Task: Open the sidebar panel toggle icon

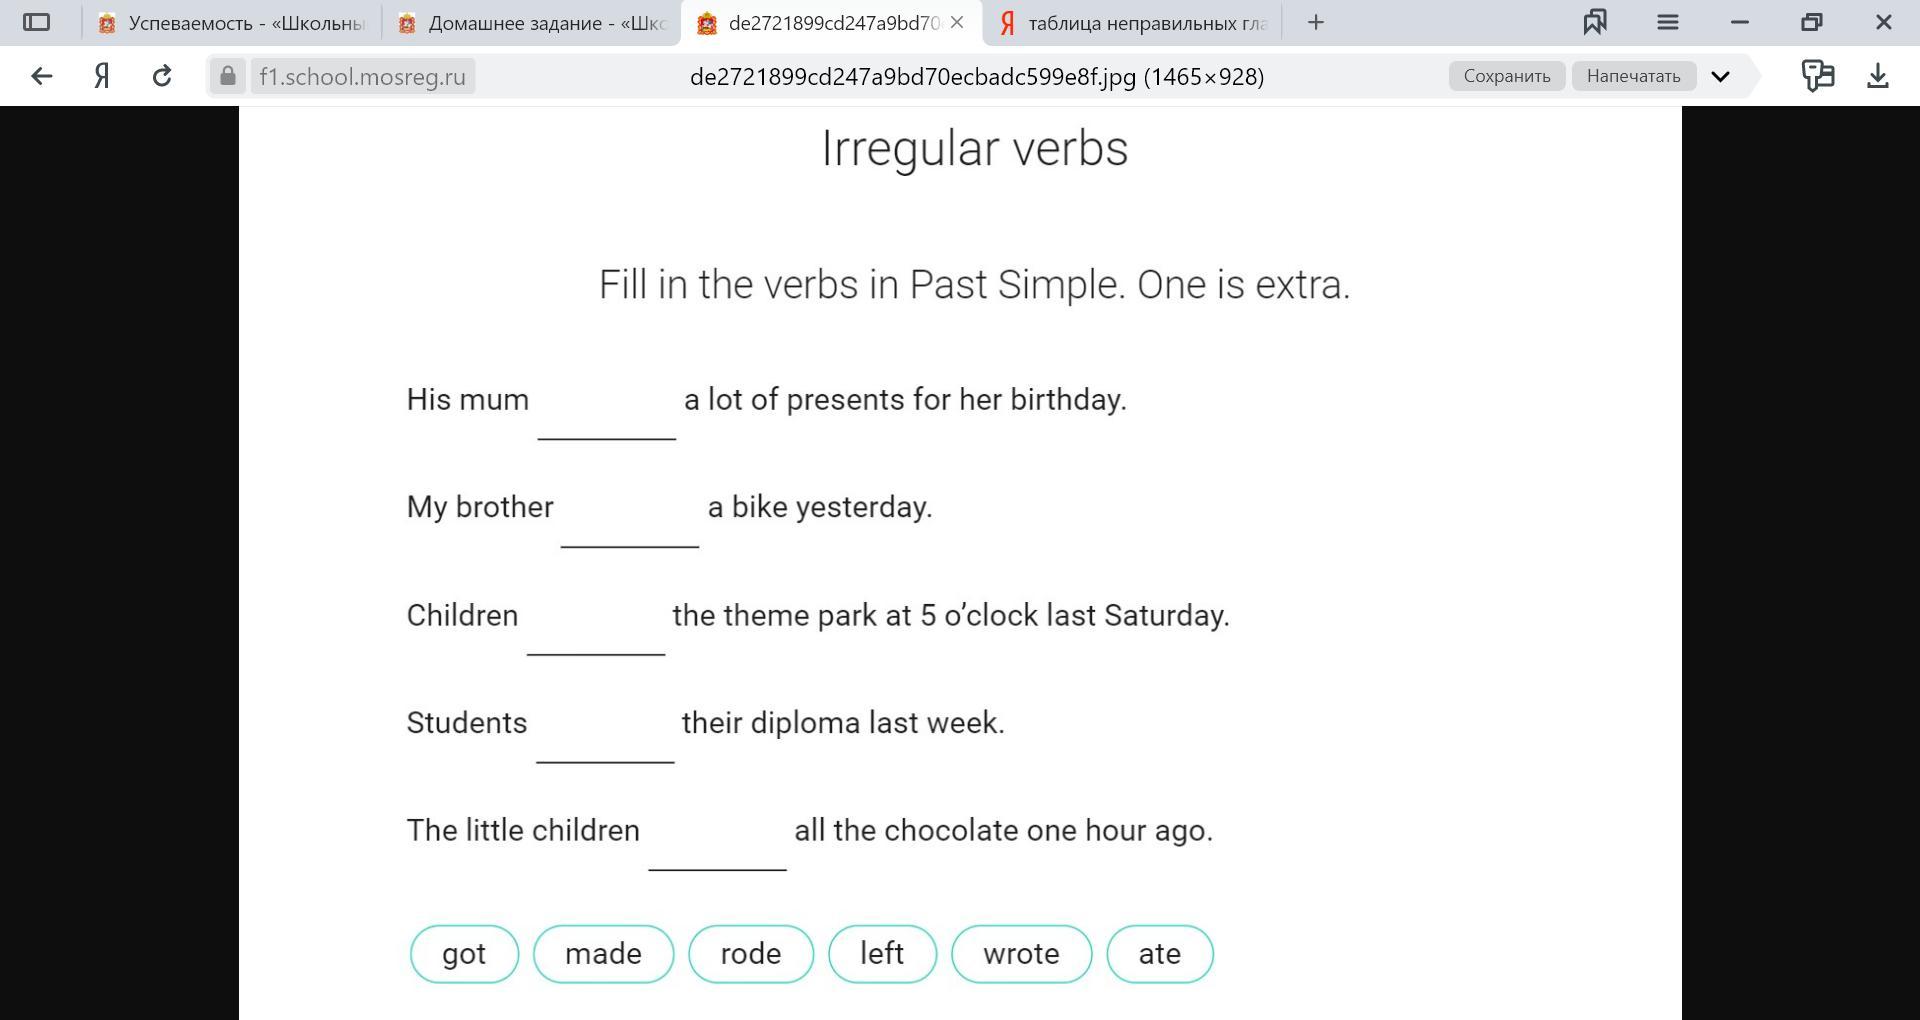Action: (x=36, y=22)
